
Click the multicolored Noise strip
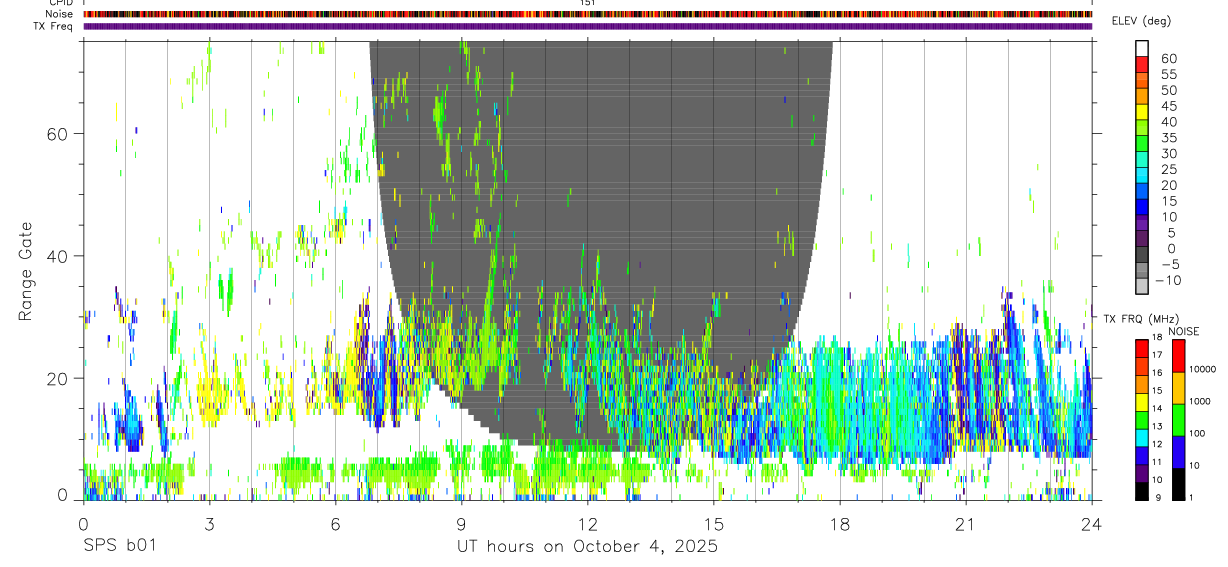pos(588,14)
